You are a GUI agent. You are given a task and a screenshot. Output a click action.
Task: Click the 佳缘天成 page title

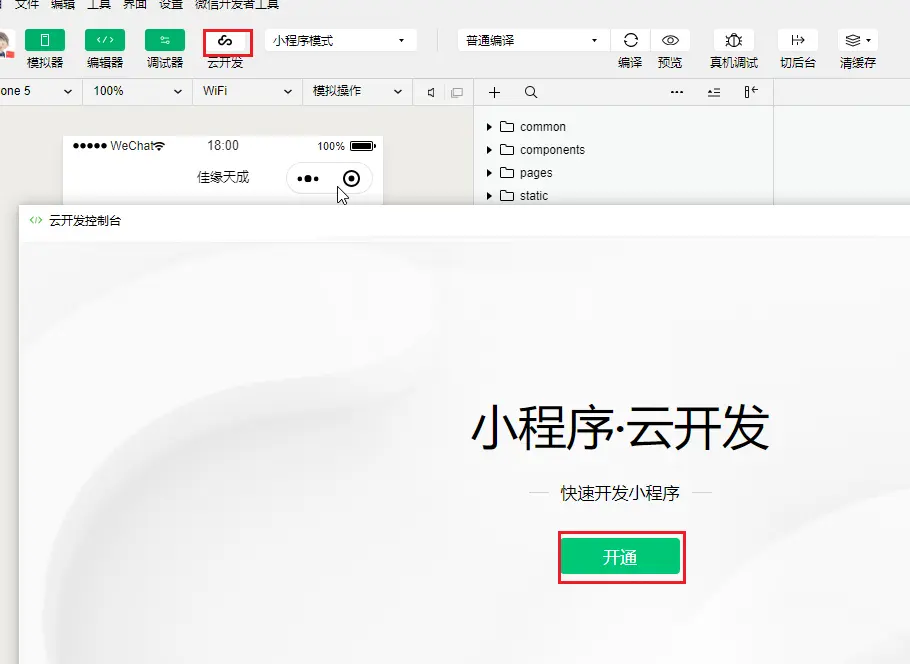(223, 177)
